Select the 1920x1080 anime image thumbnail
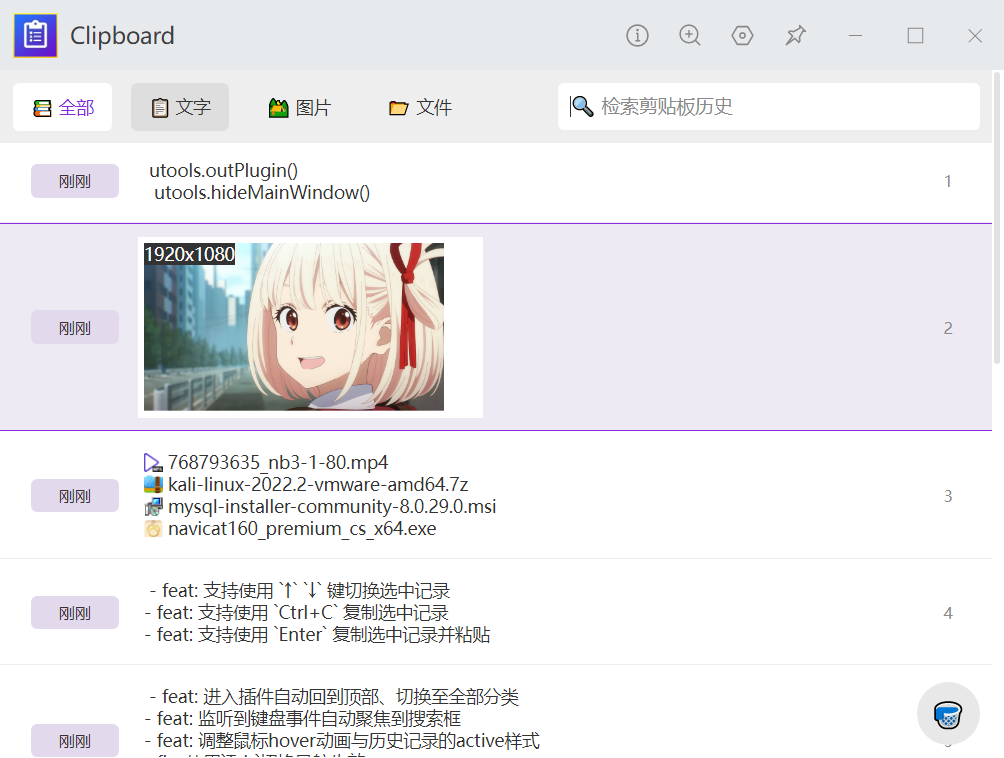This screenshot has width=1004, height=758. point(294,327)
